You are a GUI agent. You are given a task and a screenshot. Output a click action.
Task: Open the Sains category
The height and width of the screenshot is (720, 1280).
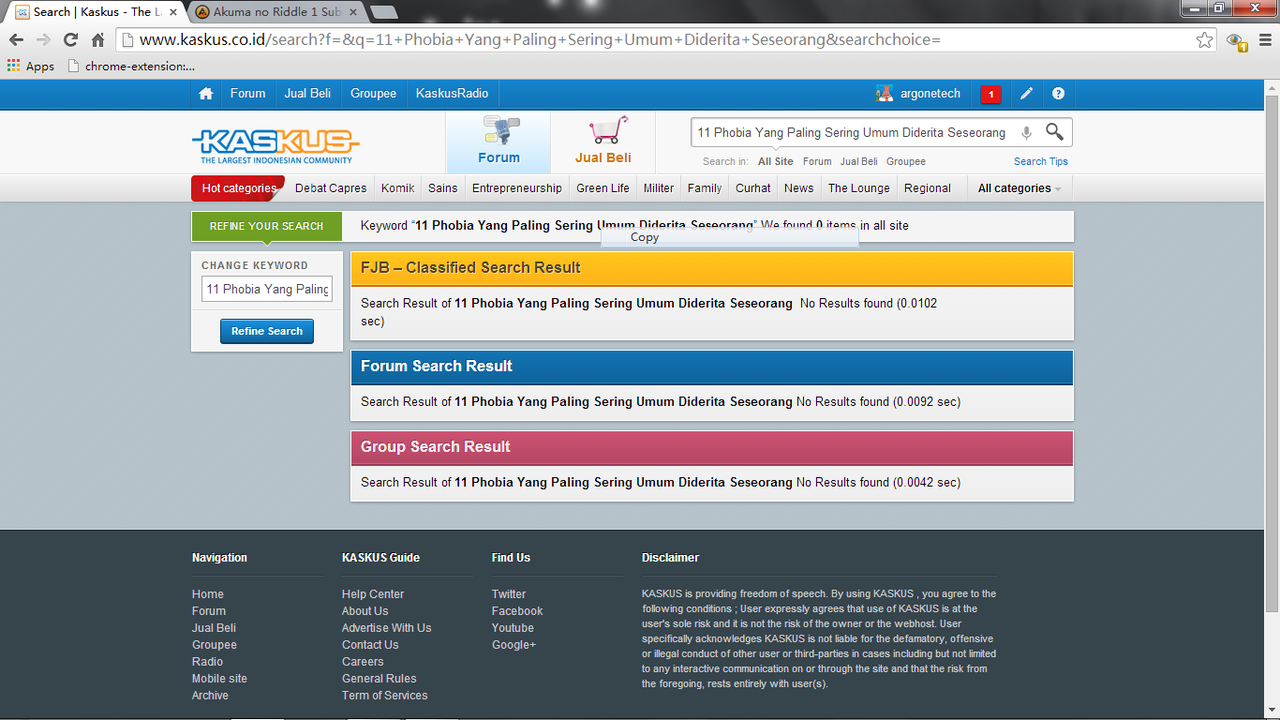click(x=443, y=188)
